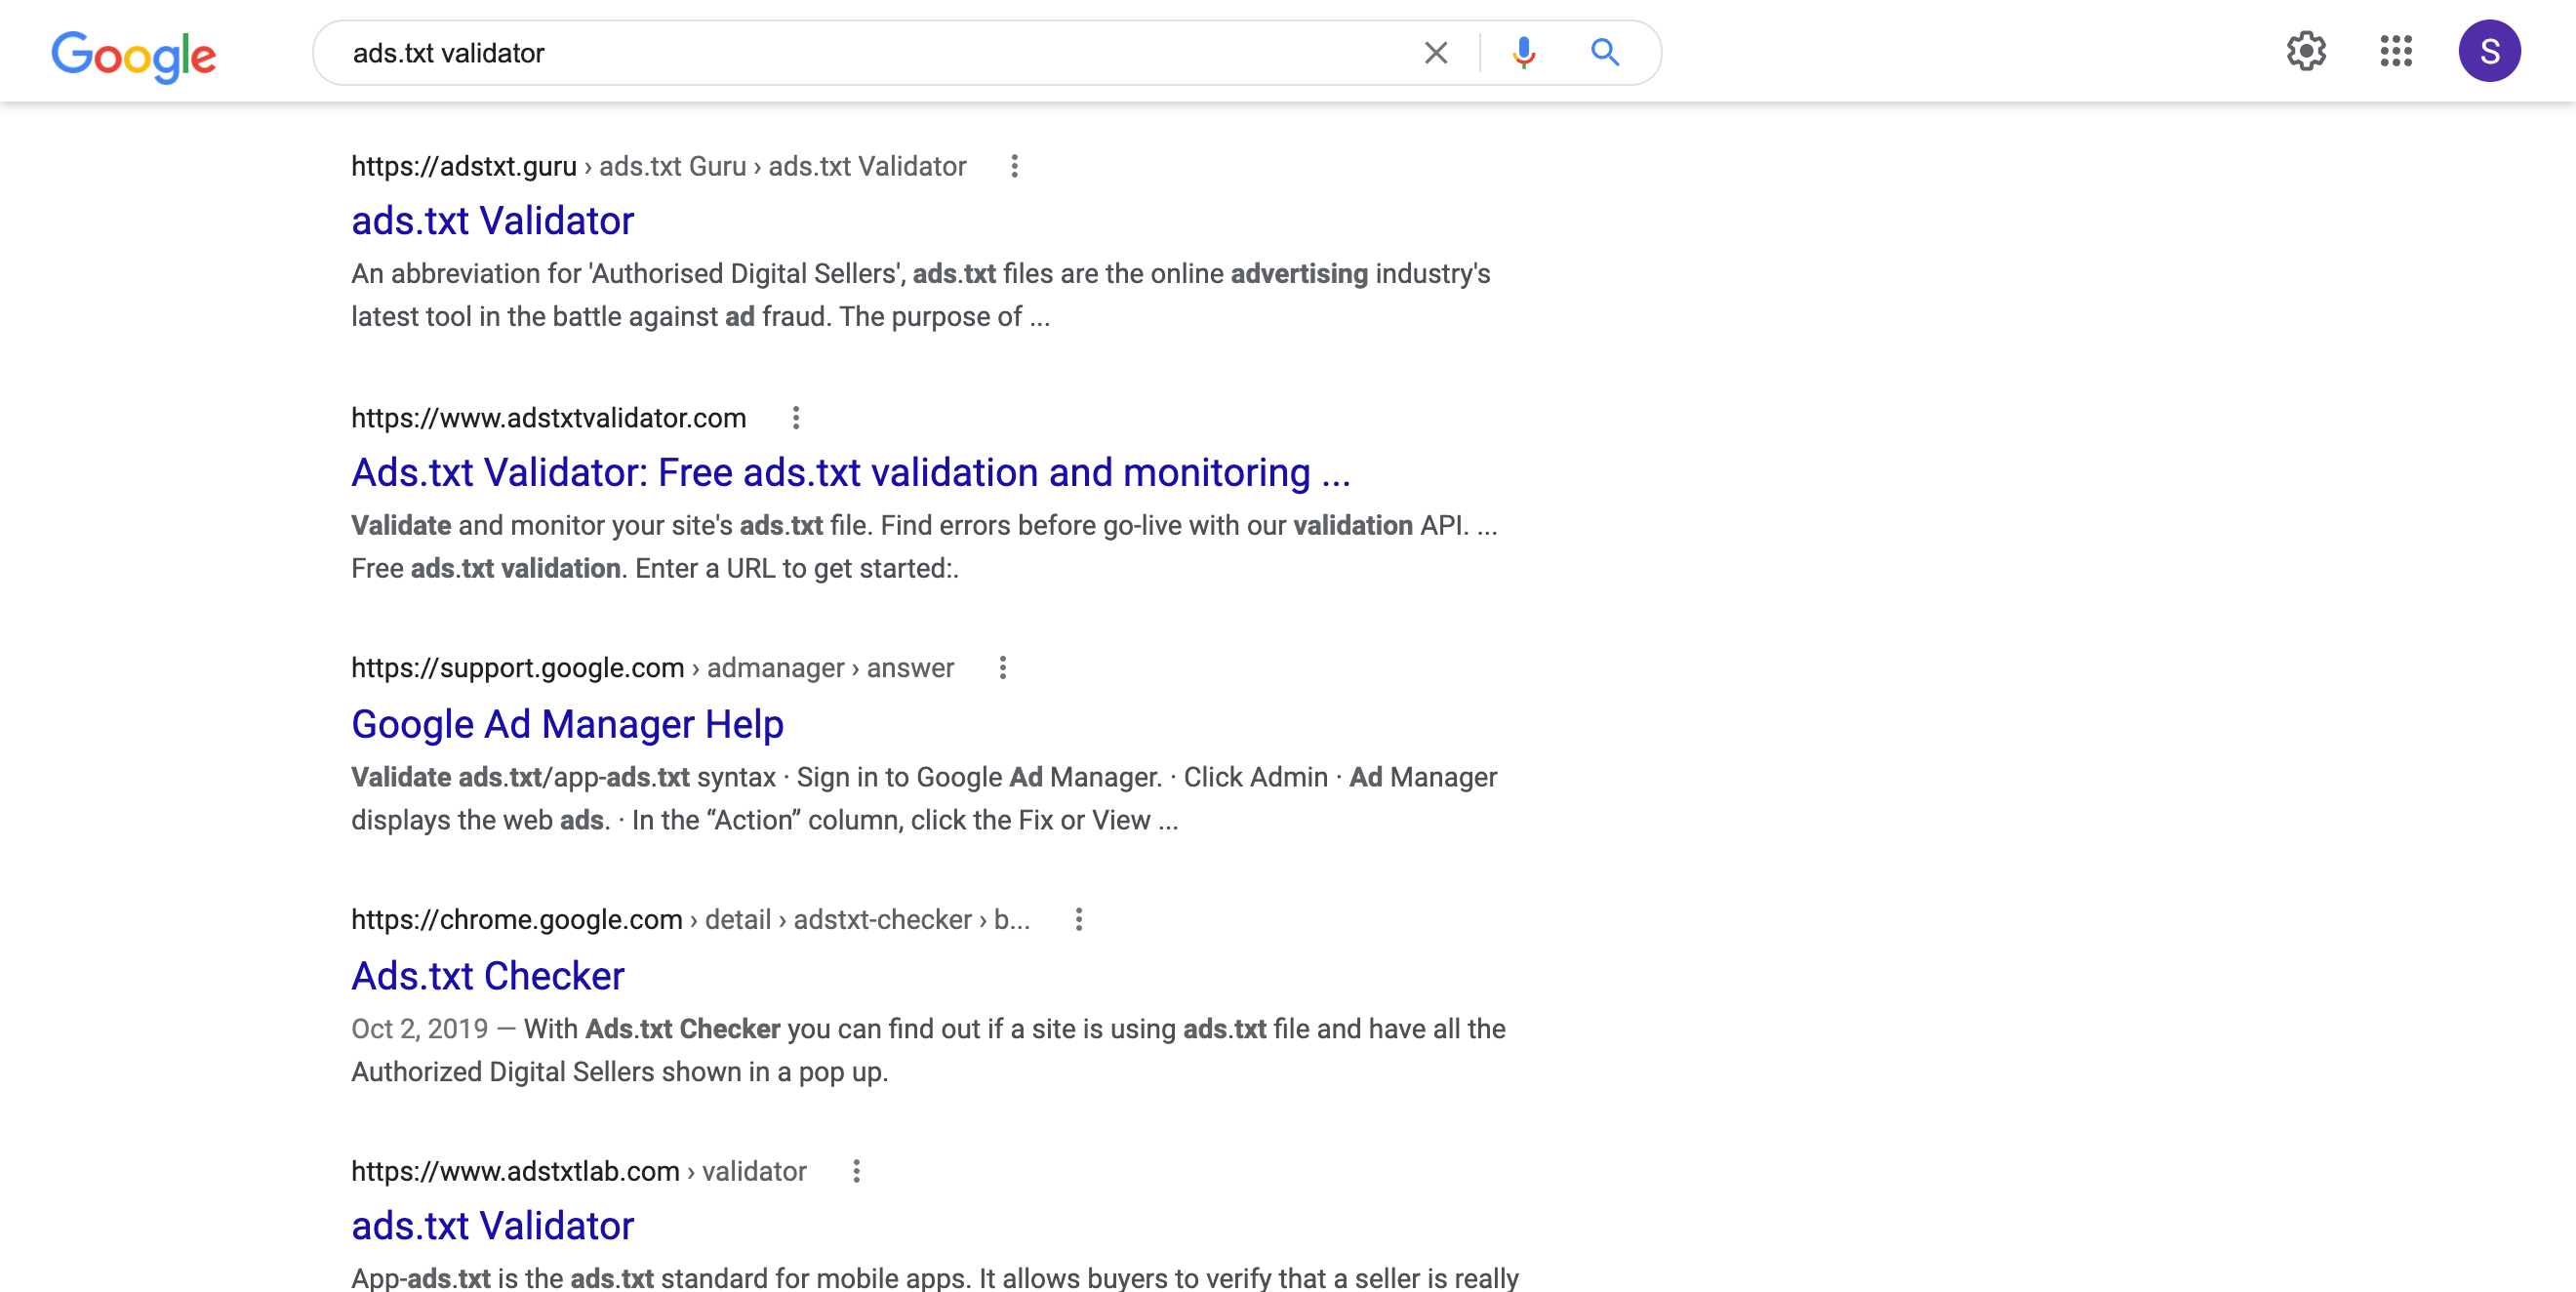Click the https://www.adstxtlab.com breadcrumb URL

515,1172
